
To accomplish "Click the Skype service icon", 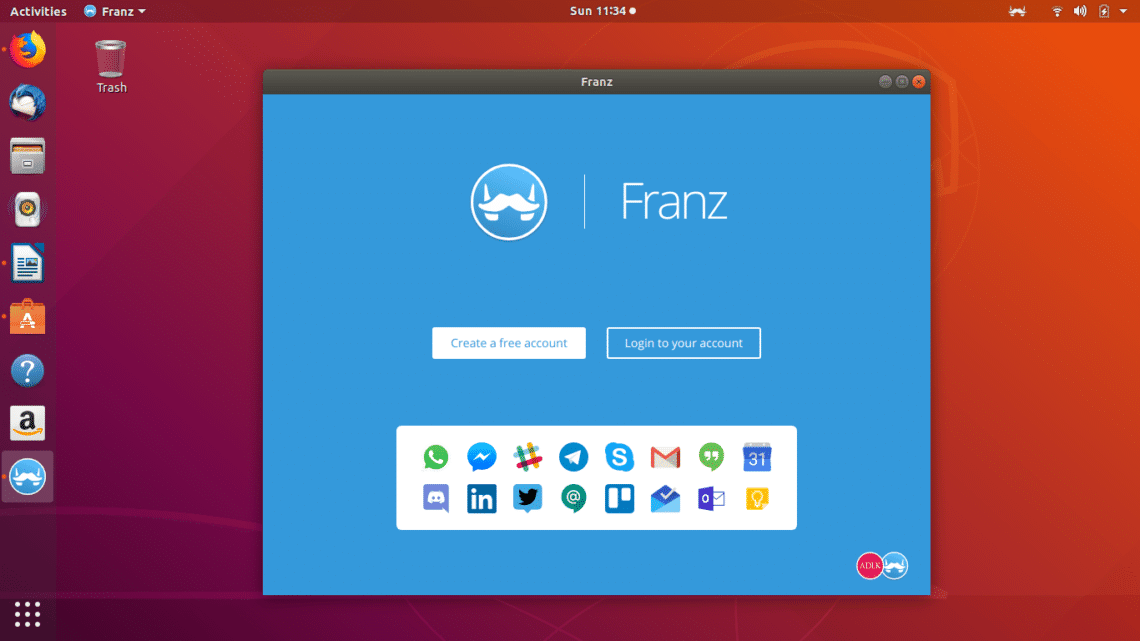I will click(619, 458).
